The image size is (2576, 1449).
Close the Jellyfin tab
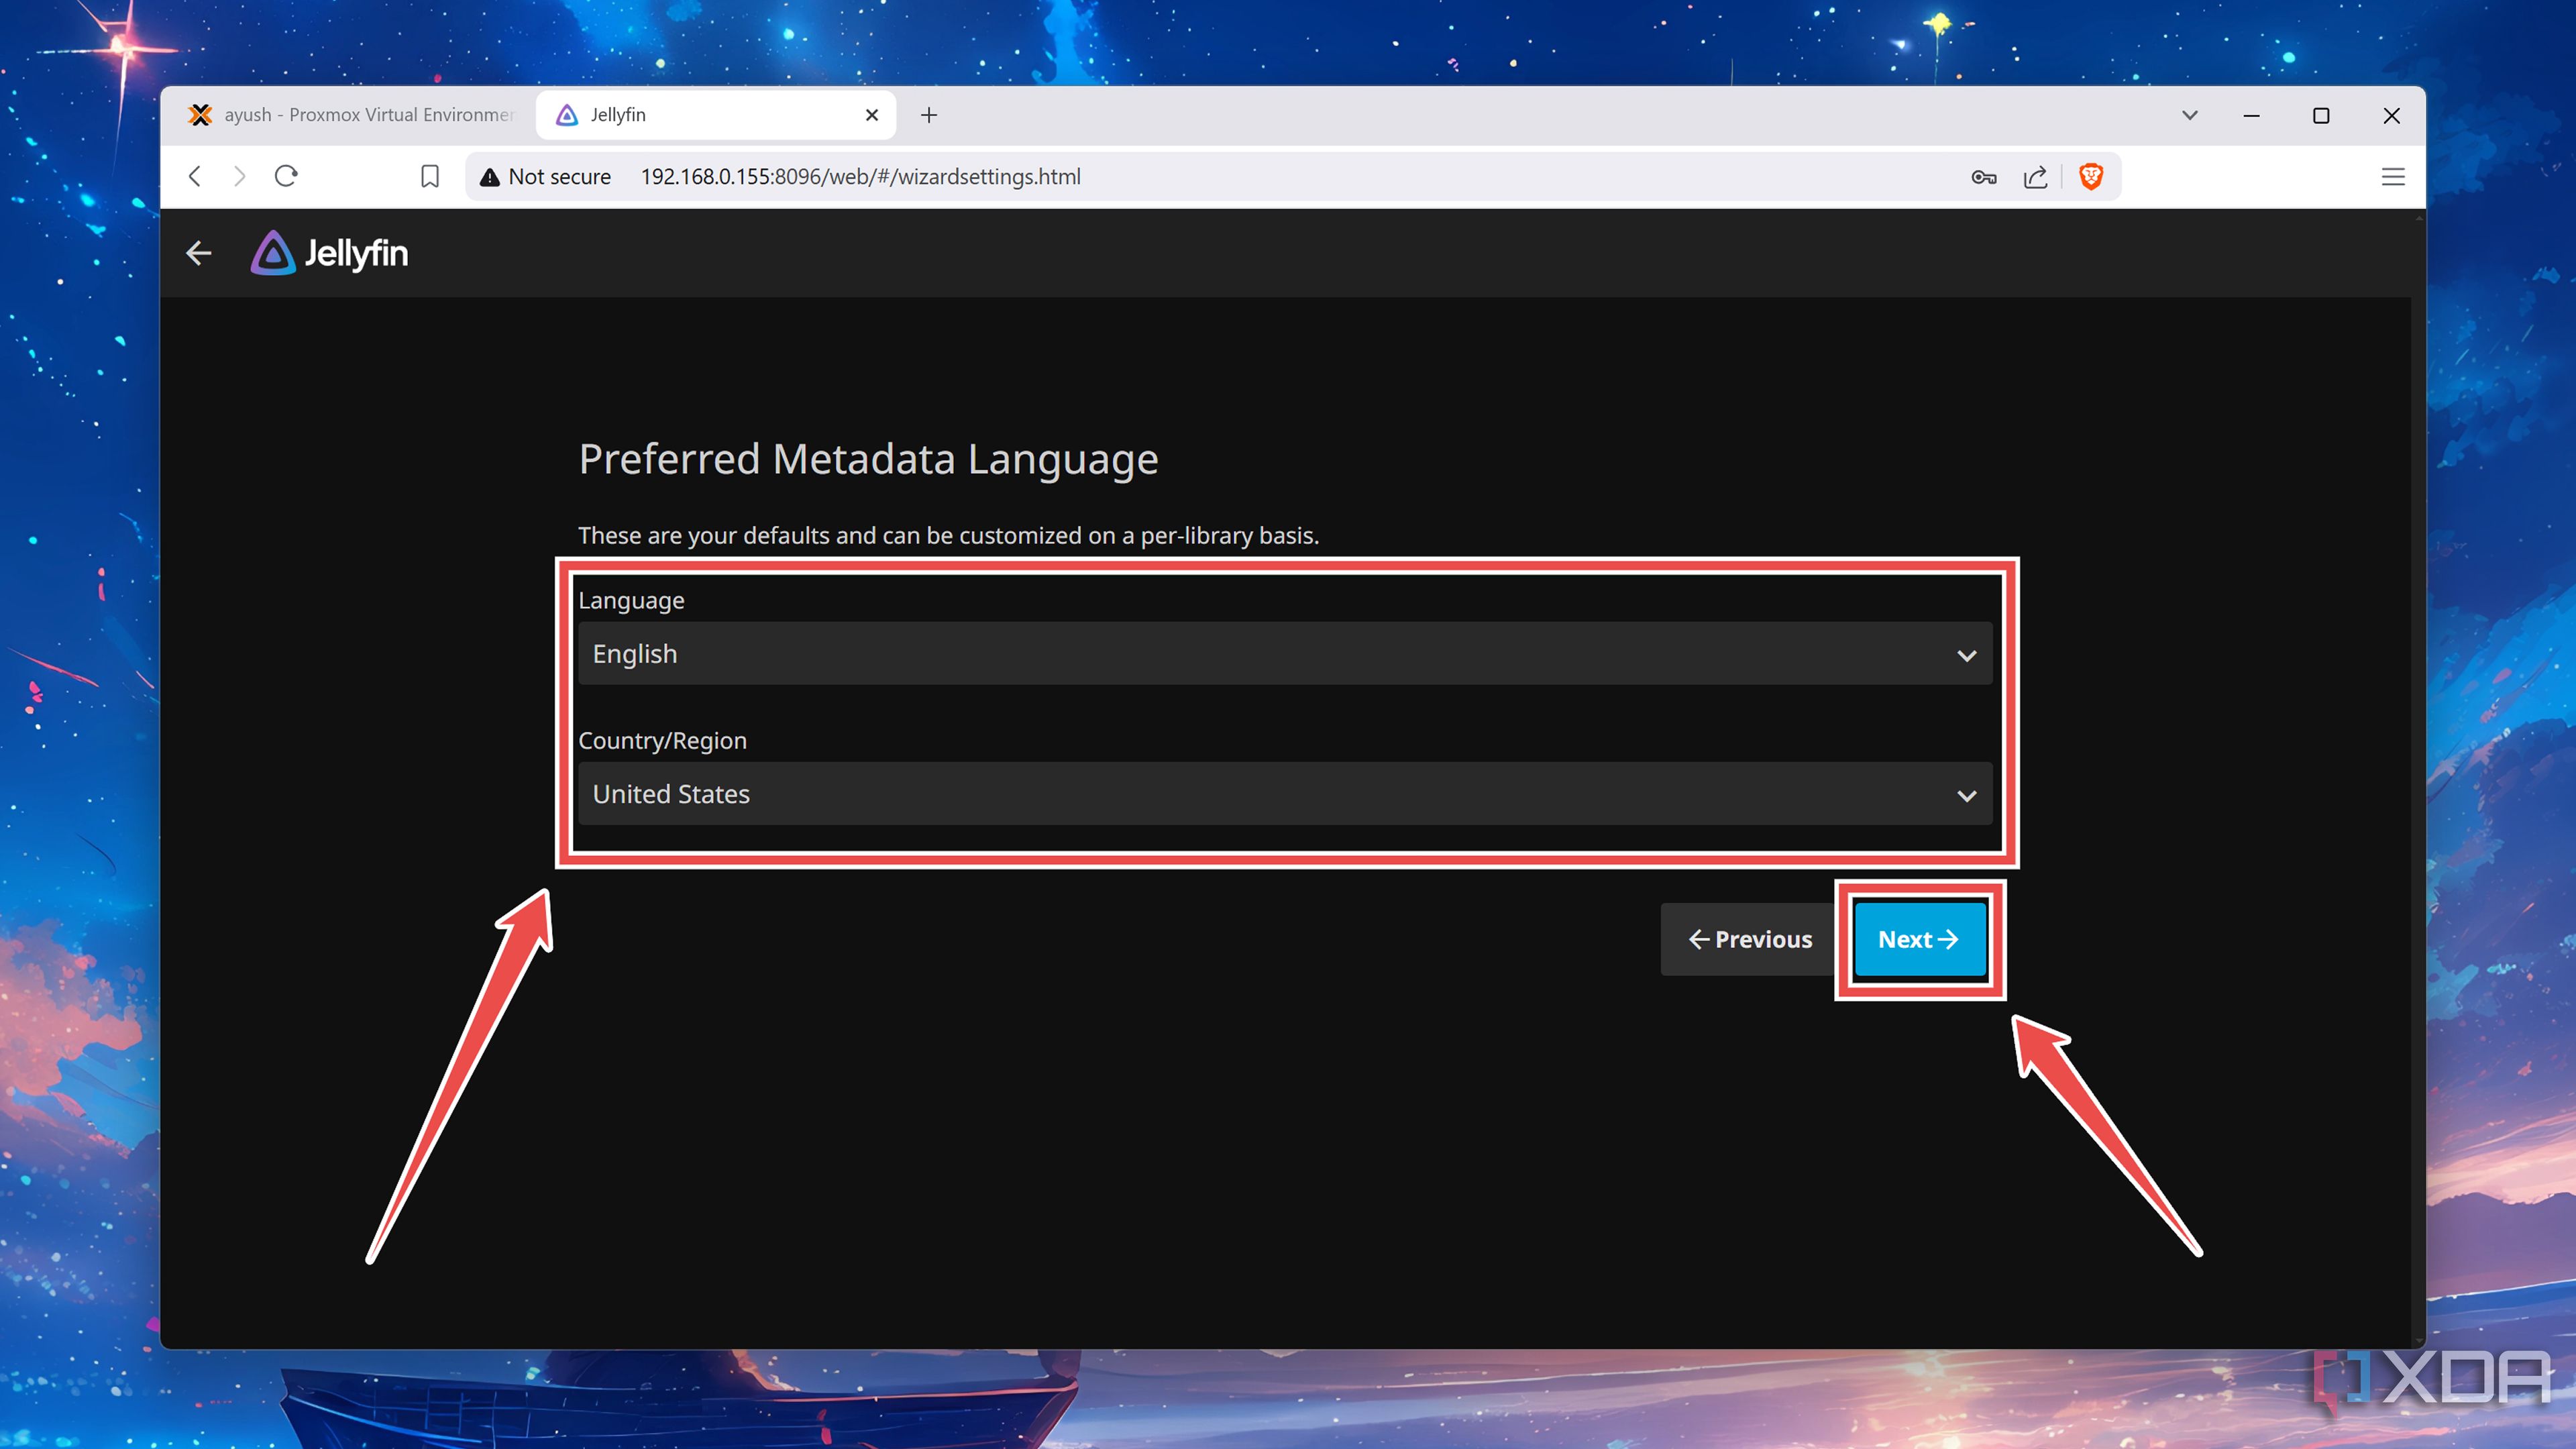point(871,114)
